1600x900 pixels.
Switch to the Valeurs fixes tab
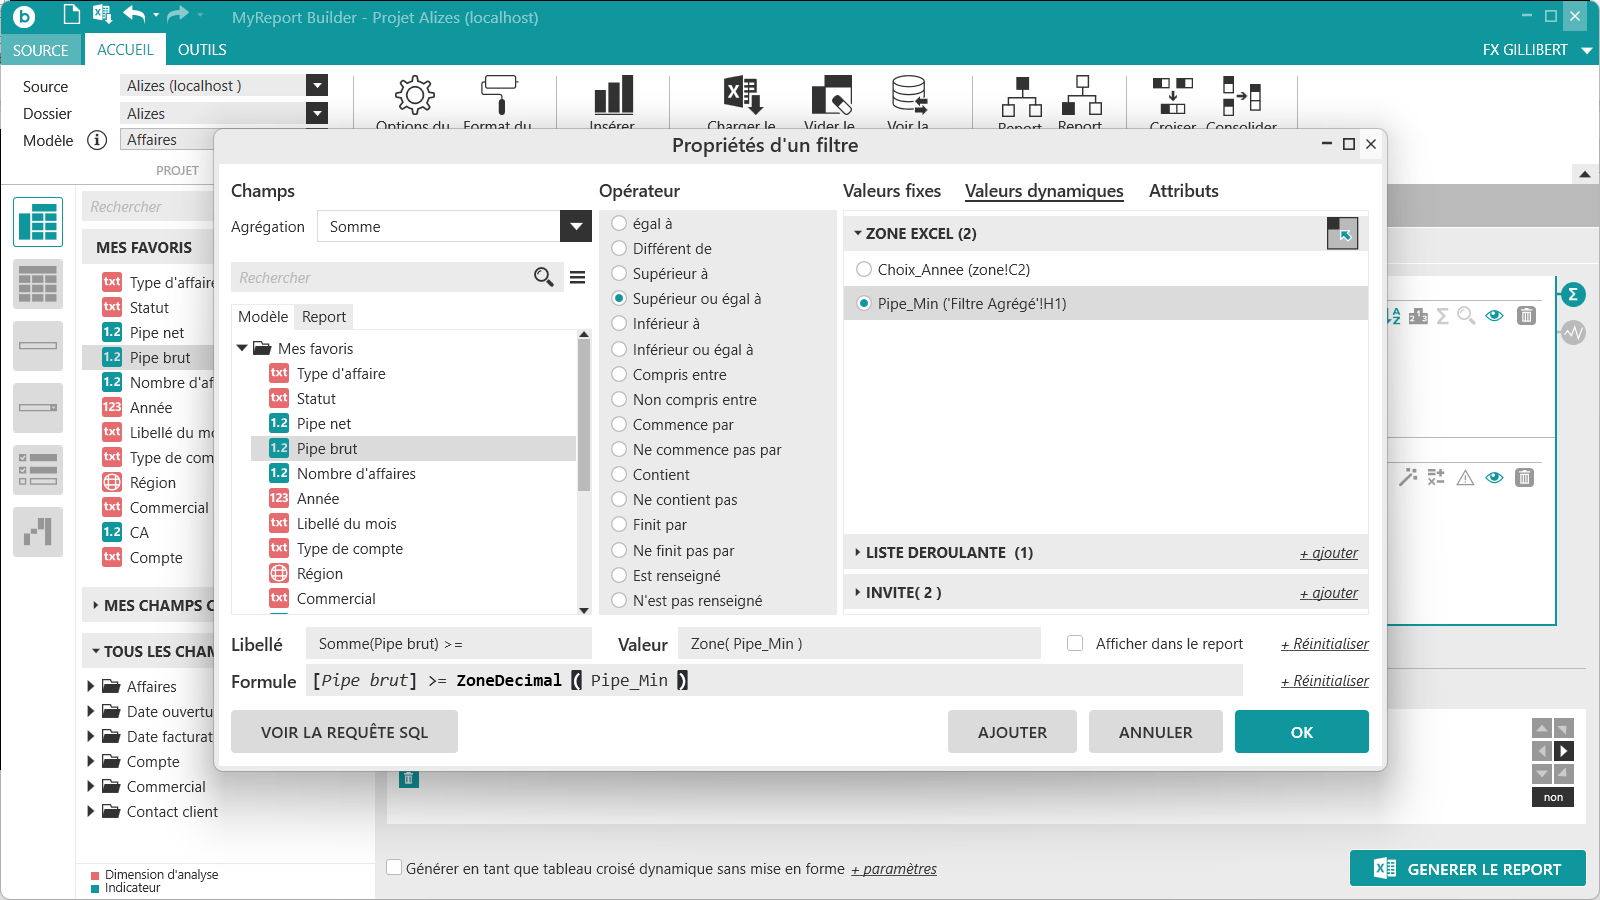coord(891,191)
